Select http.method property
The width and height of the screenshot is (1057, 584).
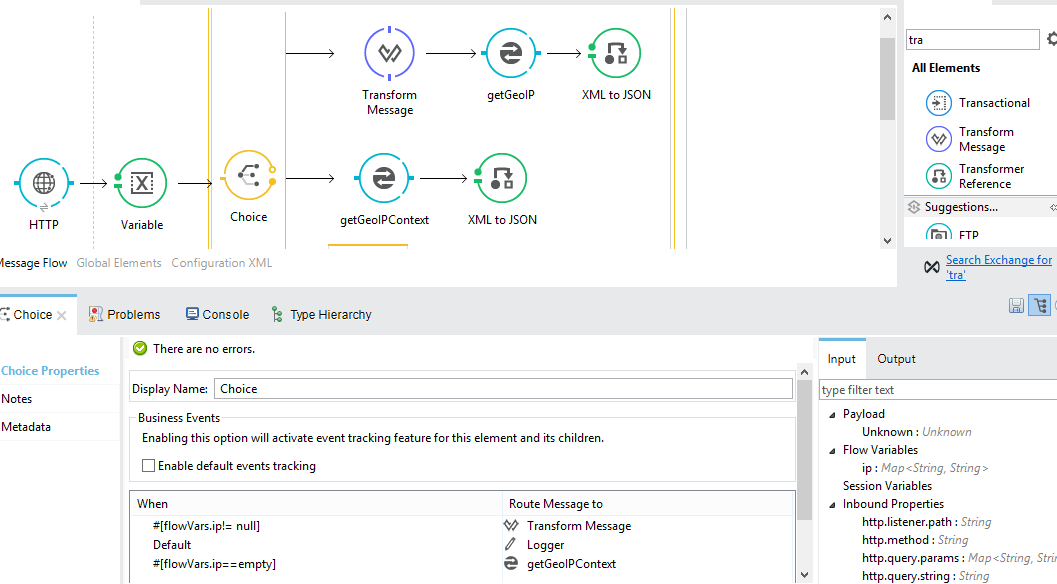click(x=915, y=540)
